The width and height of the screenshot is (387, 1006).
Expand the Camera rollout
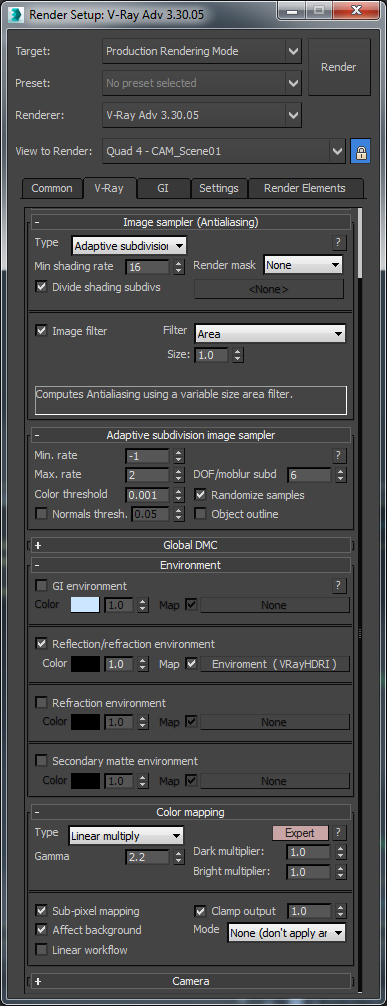(191, 981)
